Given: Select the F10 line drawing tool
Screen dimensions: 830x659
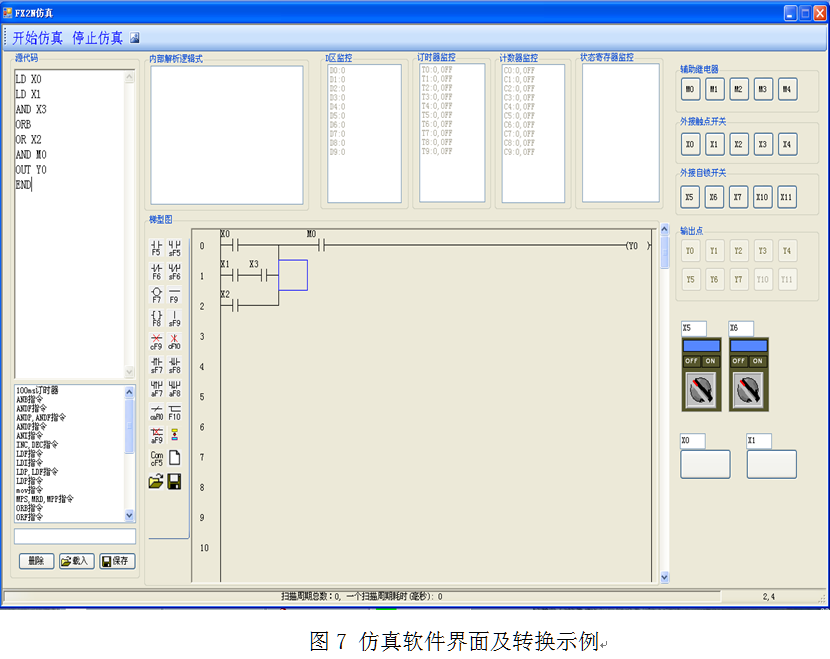Looking at the screenshot, I should coord(174,412).
